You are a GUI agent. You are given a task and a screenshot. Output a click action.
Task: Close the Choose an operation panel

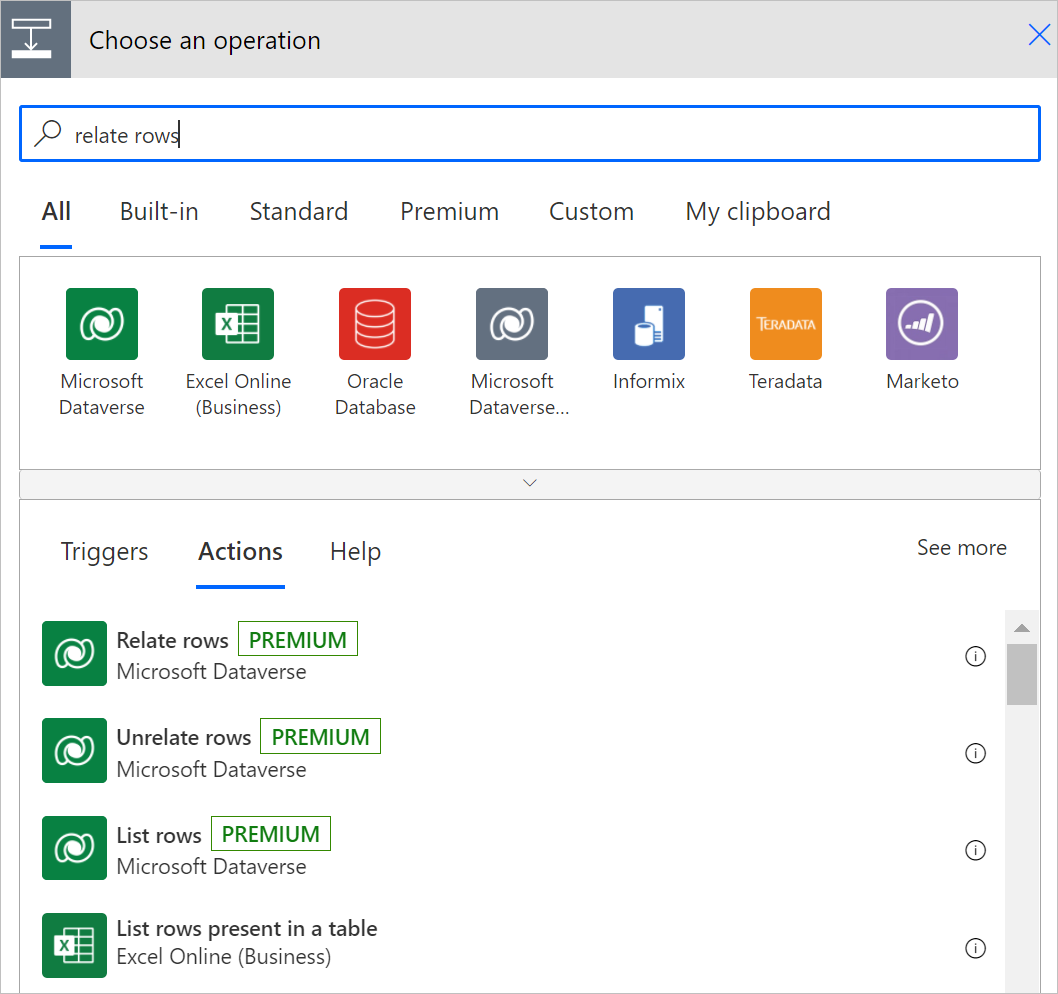[1039, 34]
